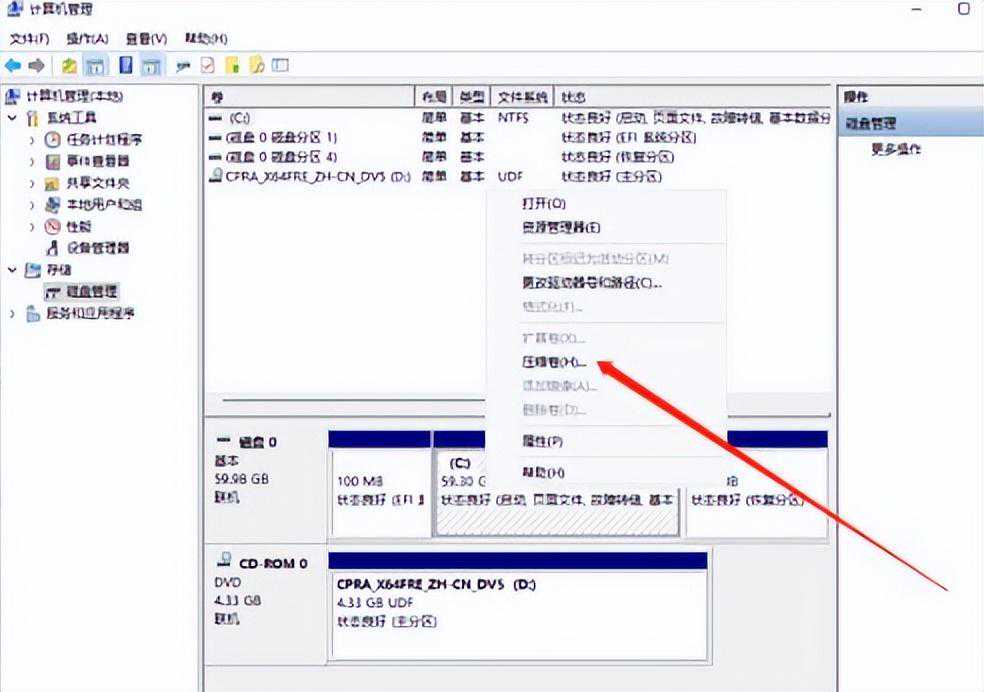Click the 性能 monitor icon in tree

pos(53,226)
